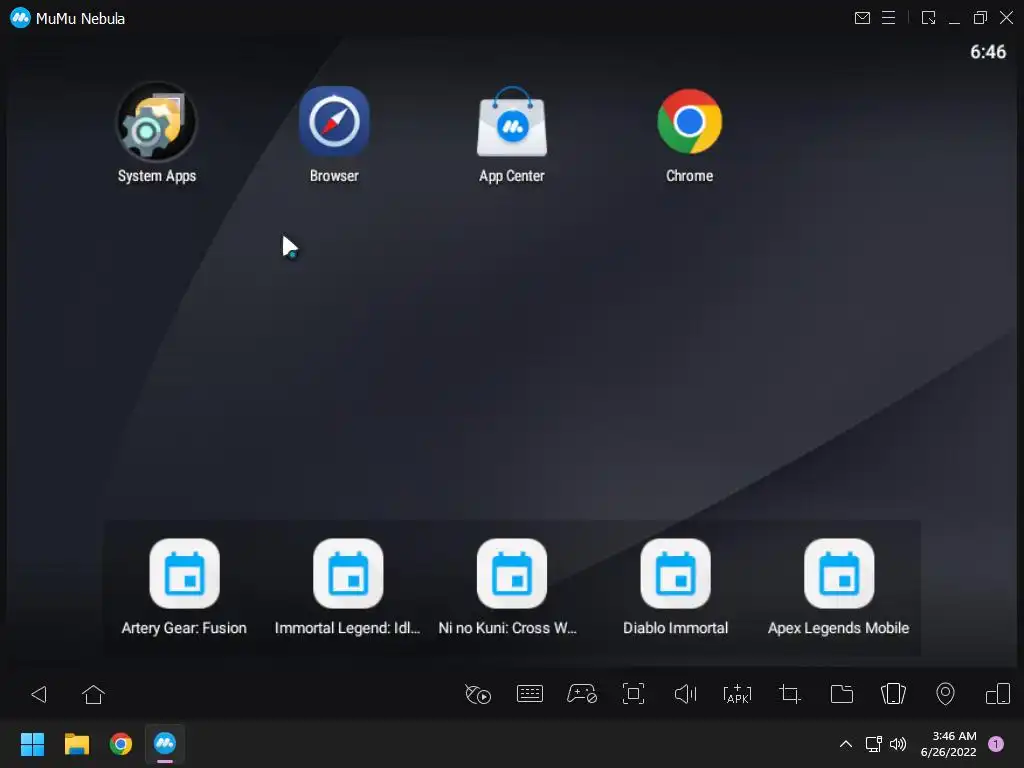Launch the Browser app
Image resolution: width=1024 pixels, height=768 pixels.
334,121
